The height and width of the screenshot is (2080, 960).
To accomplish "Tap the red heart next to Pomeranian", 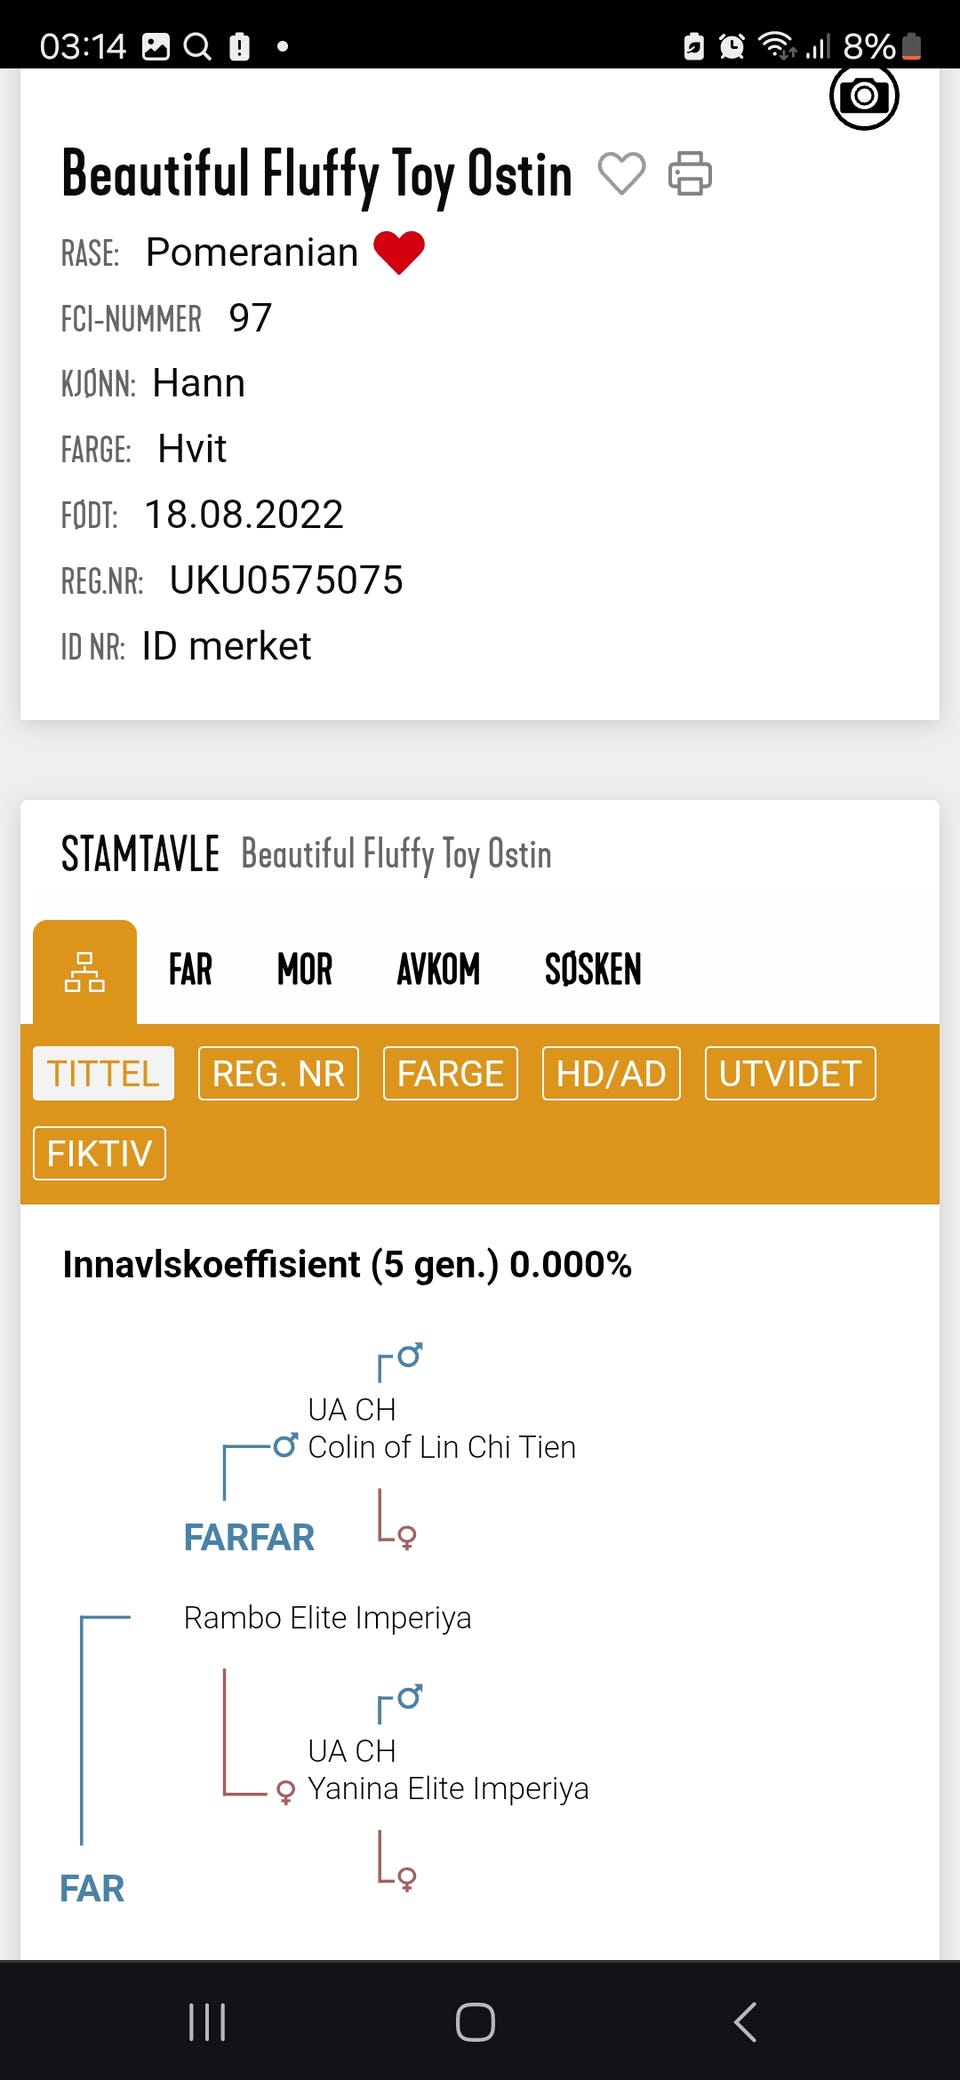I will 399,252.
